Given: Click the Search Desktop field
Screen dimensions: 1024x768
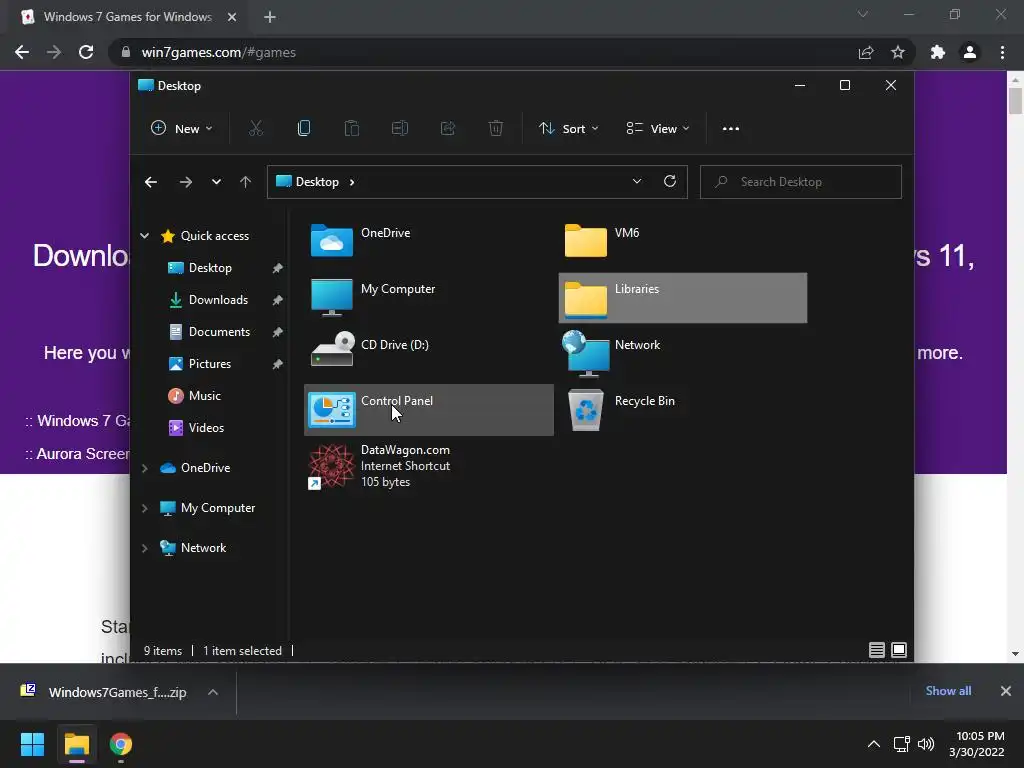Looking at the screenshot, I should (x=801, y=182).
